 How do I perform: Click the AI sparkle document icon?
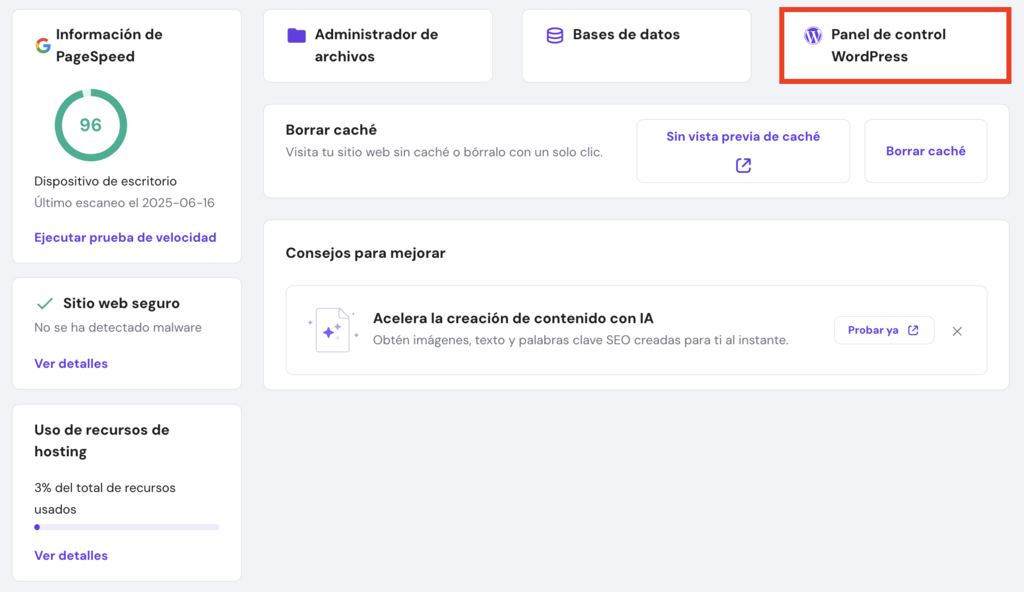point(331,330)
